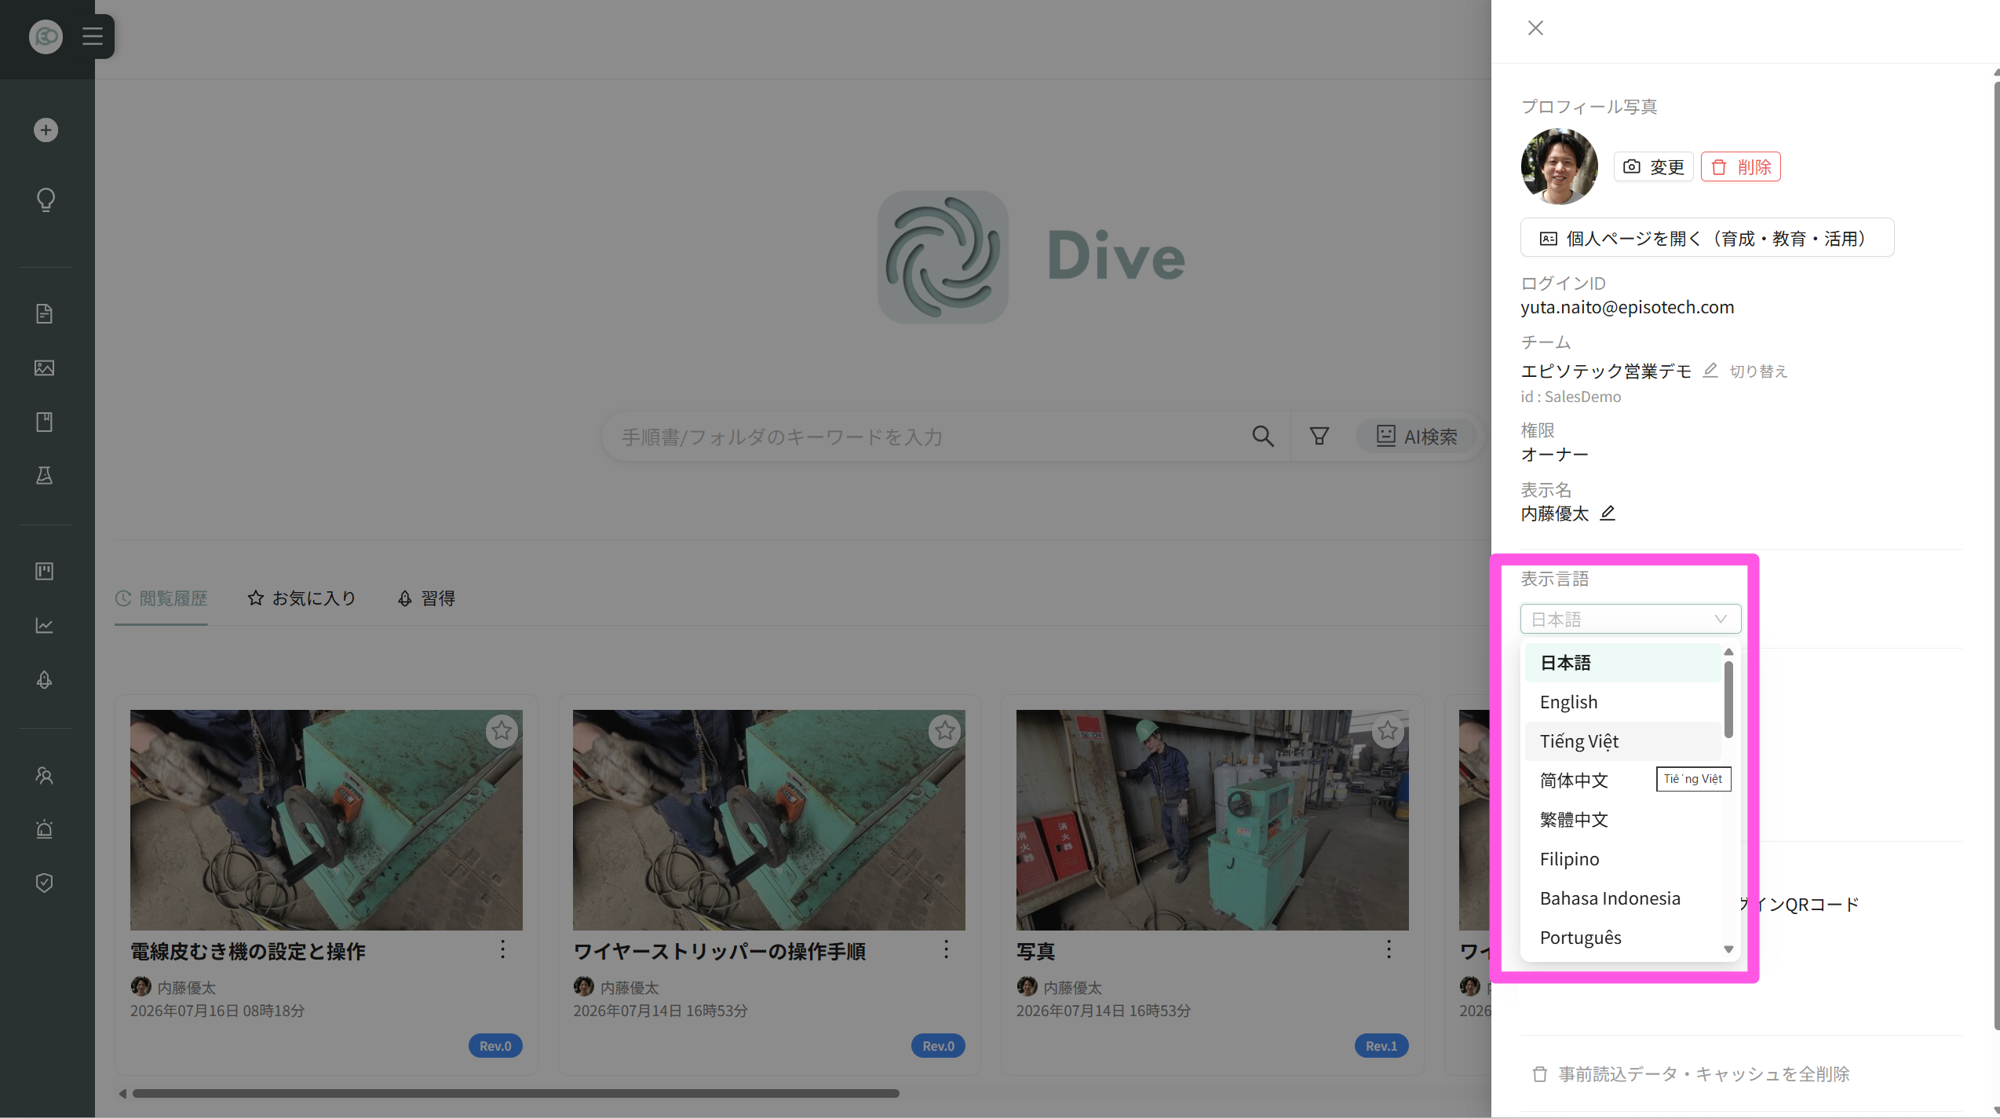The image size is (2000, 1119).
Task: Click the Rev.0 badge on ワイヤーストリッパー card
Action: (x=938, y=1046)
